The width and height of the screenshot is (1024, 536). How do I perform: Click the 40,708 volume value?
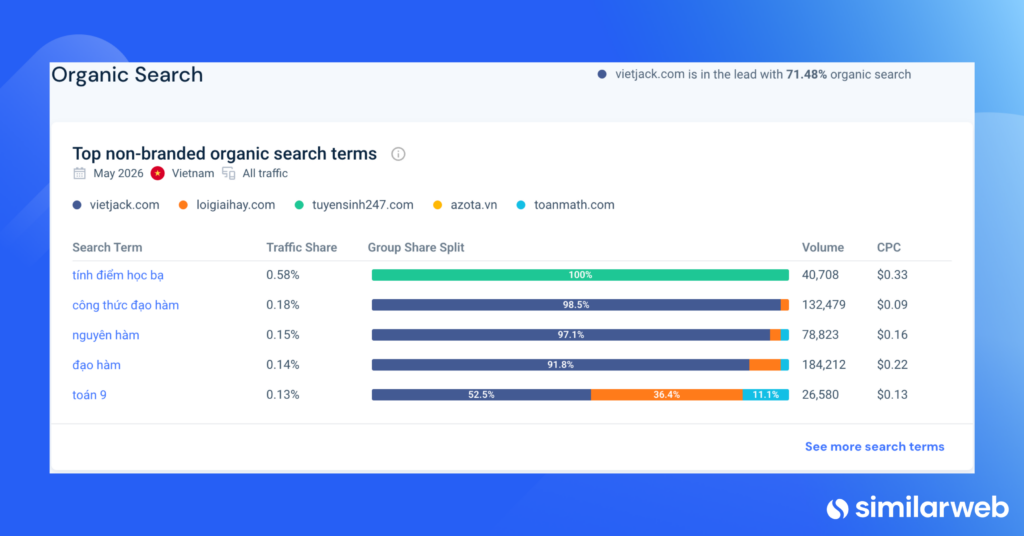click(x=820, y=276)
